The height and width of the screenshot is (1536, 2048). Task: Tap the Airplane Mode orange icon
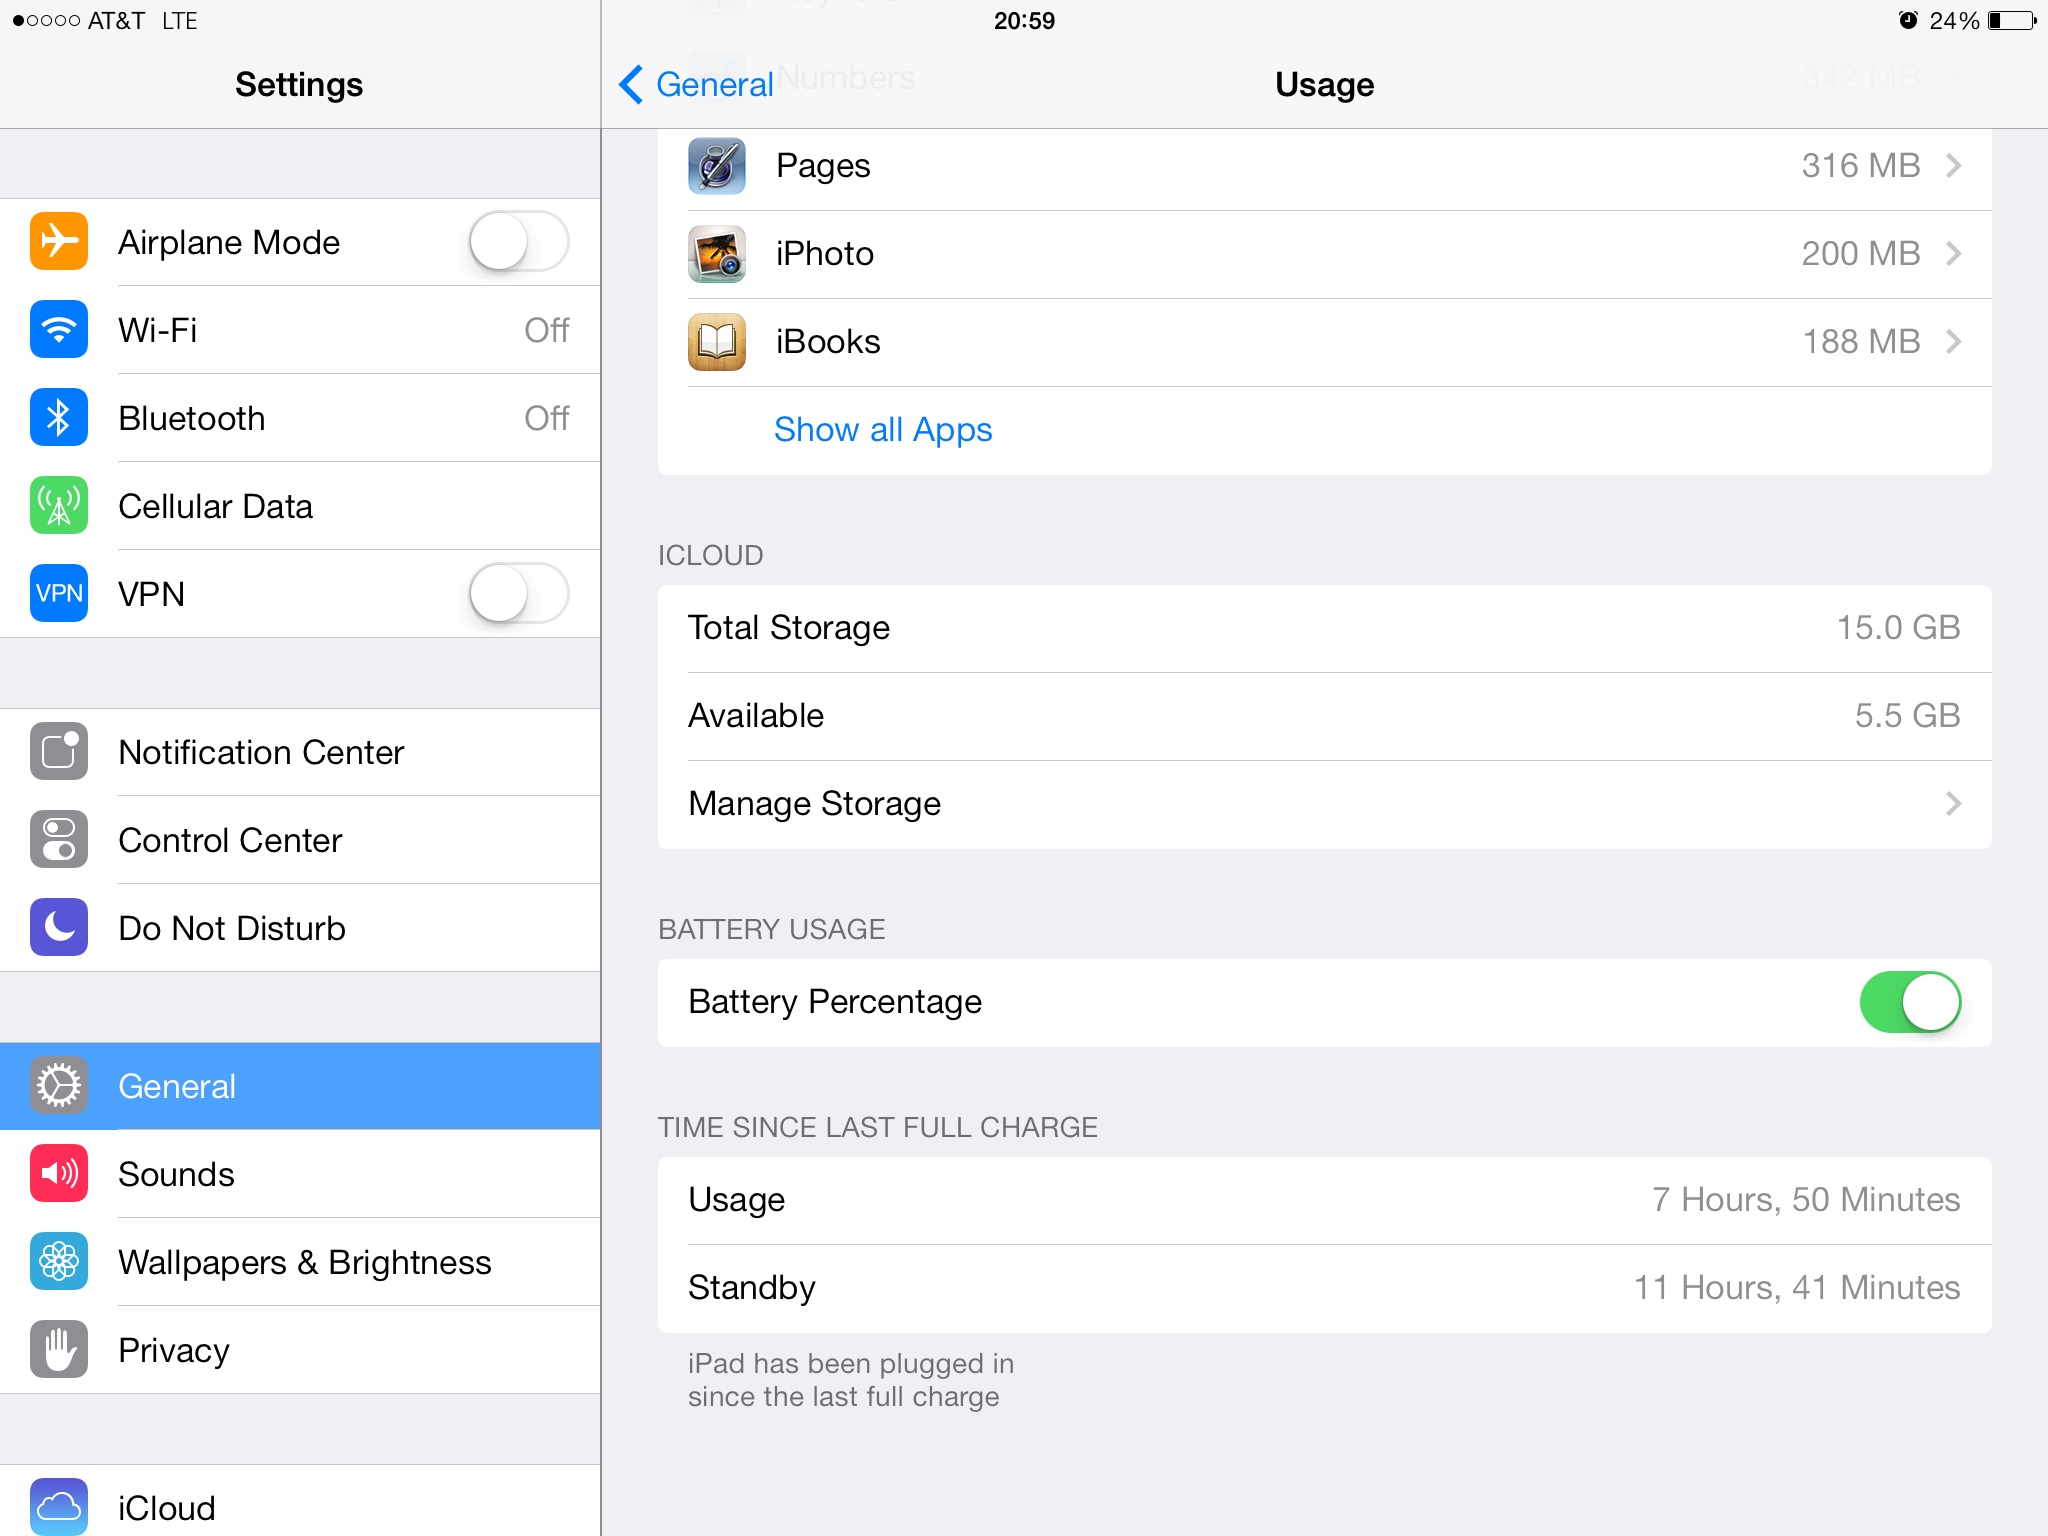pos(59,242)
